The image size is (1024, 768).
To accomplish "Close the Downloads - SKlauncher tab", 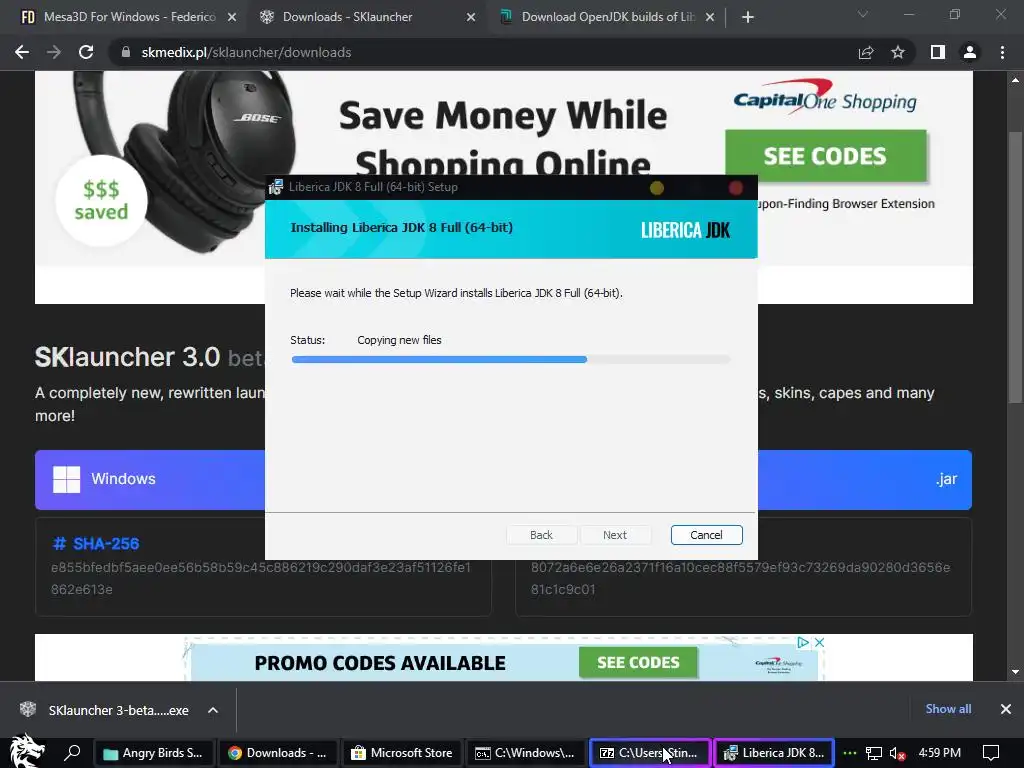I will click(471, 18).
